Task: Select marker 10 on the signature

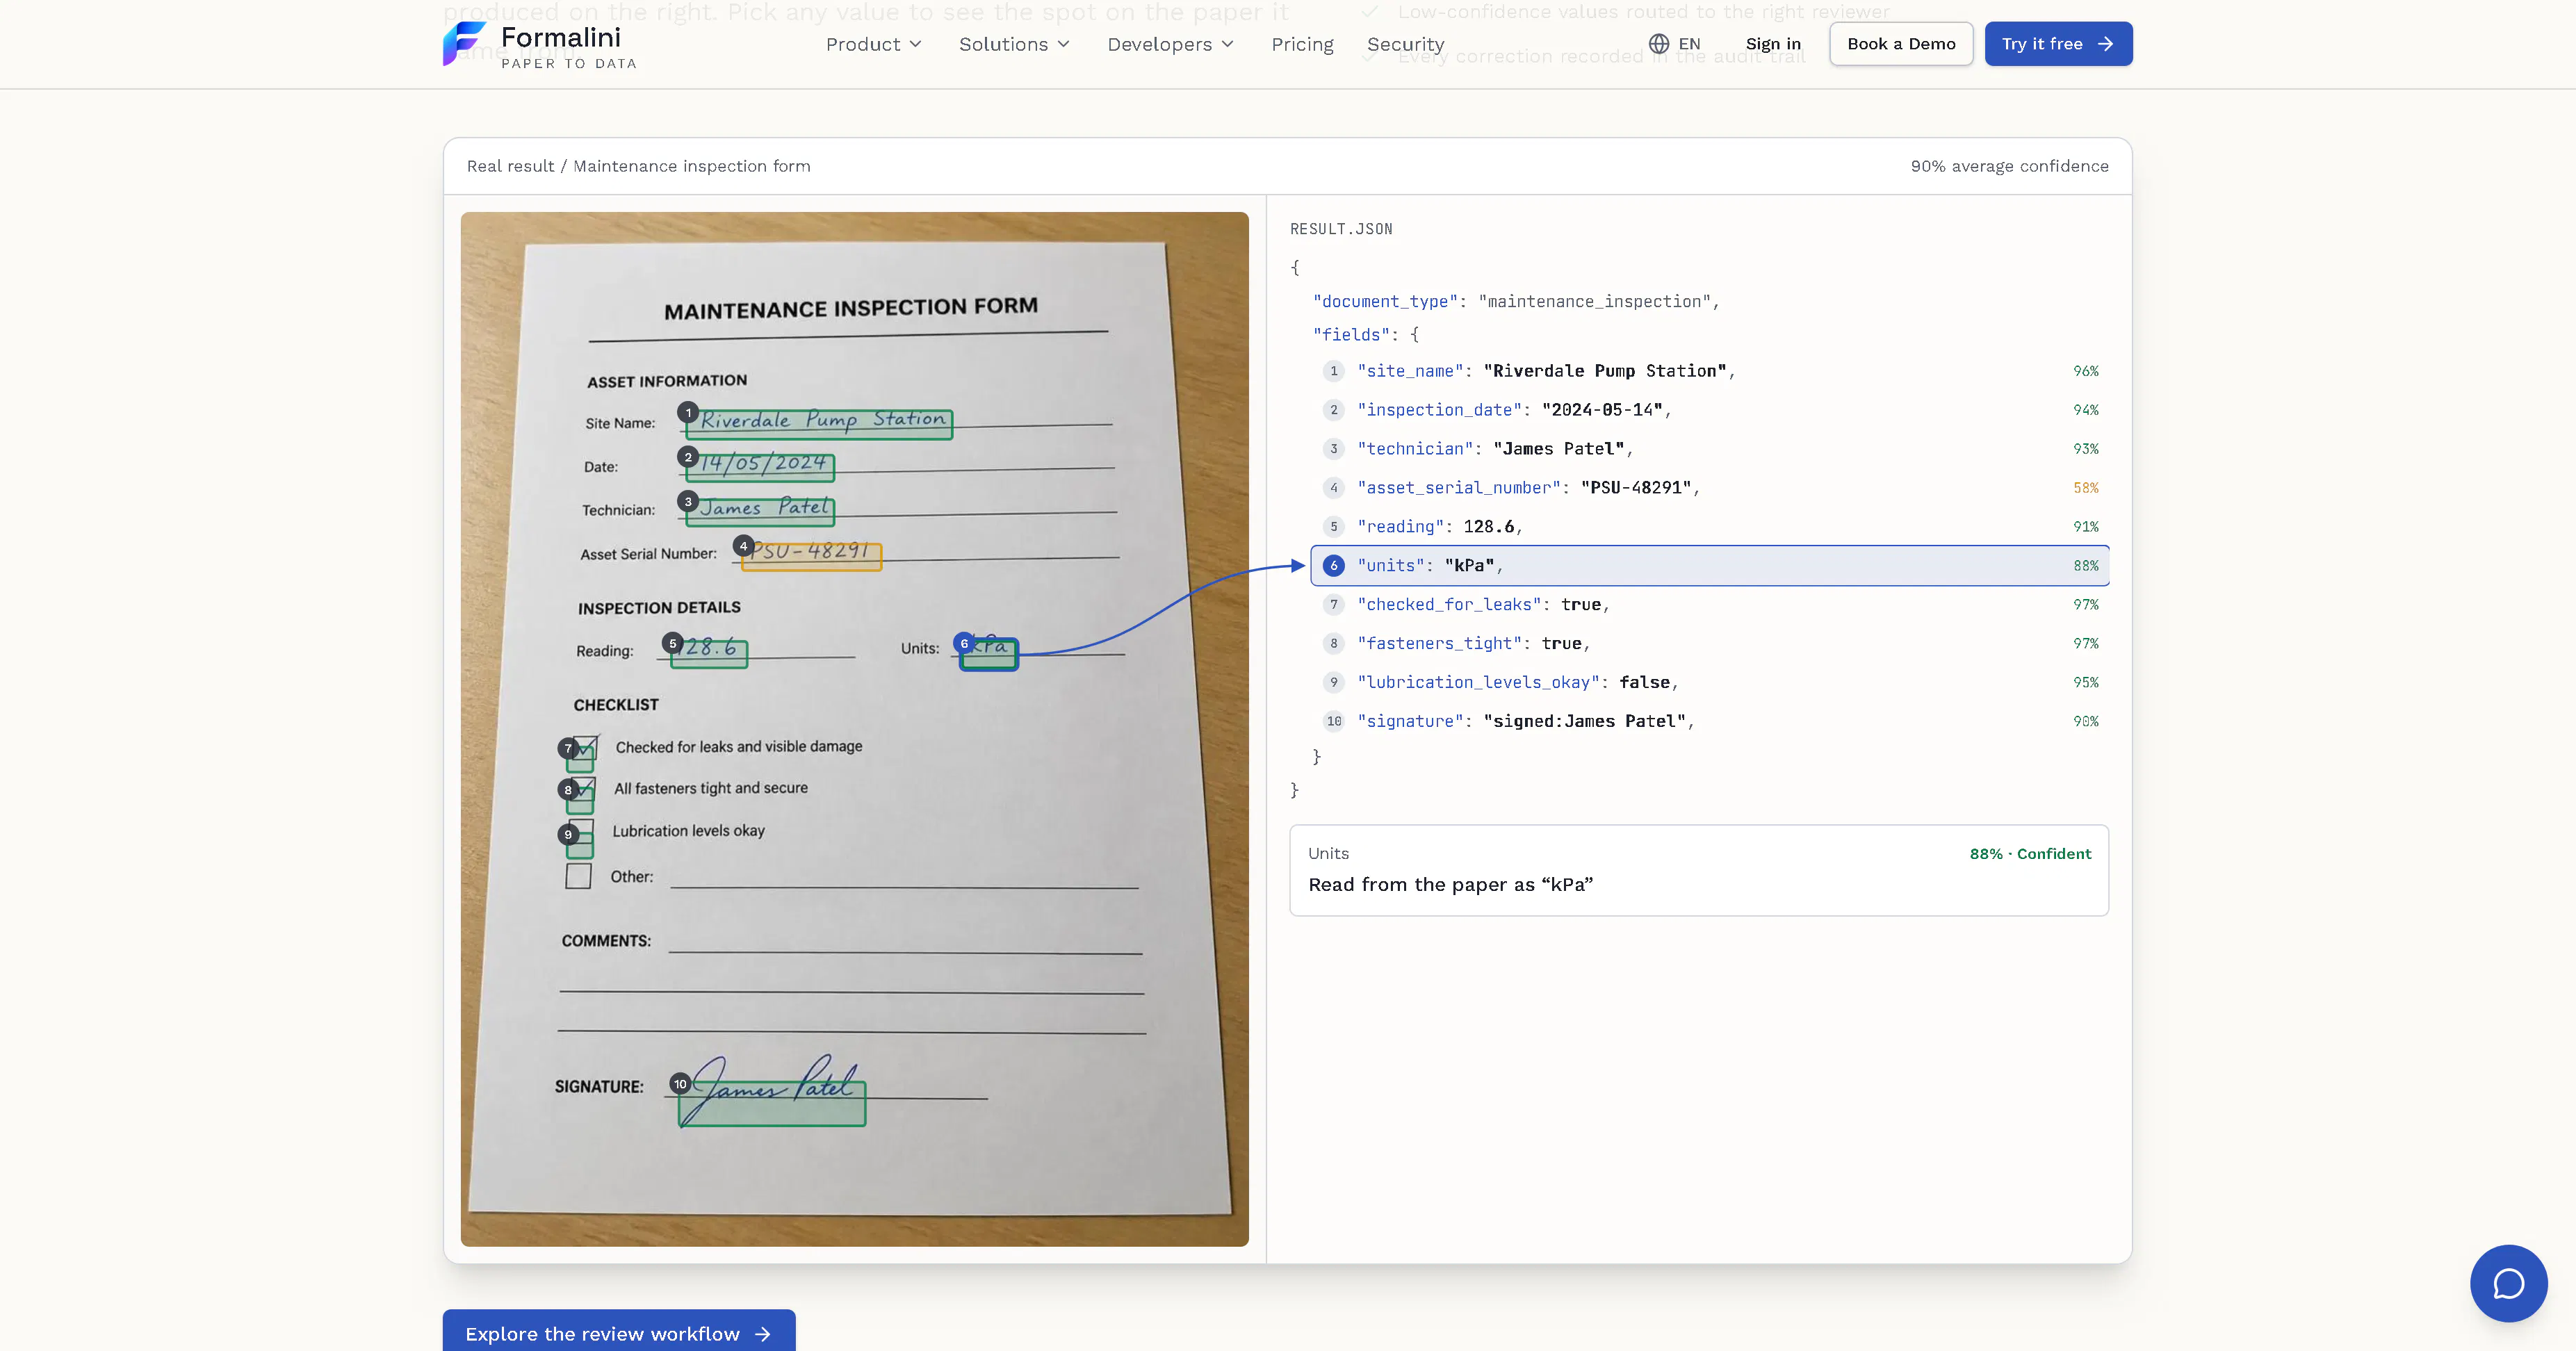Action: tap(680, 1084)
